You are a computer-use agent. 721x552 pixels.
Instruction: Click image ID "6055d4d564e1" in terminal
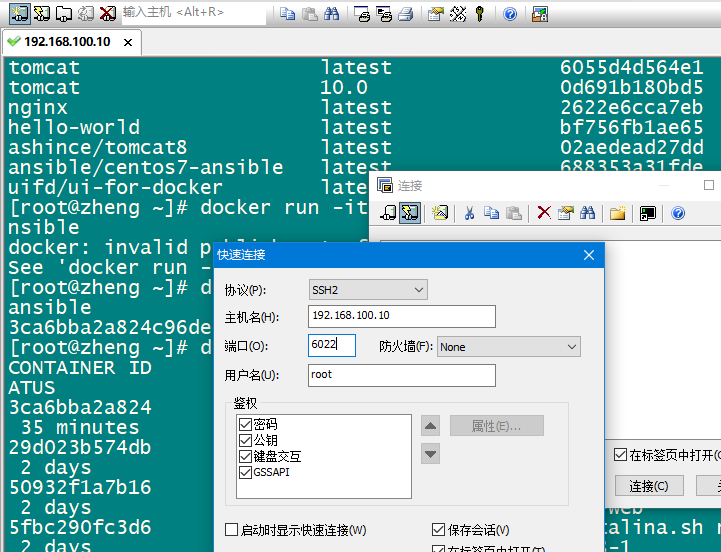(x=632, y=68)
